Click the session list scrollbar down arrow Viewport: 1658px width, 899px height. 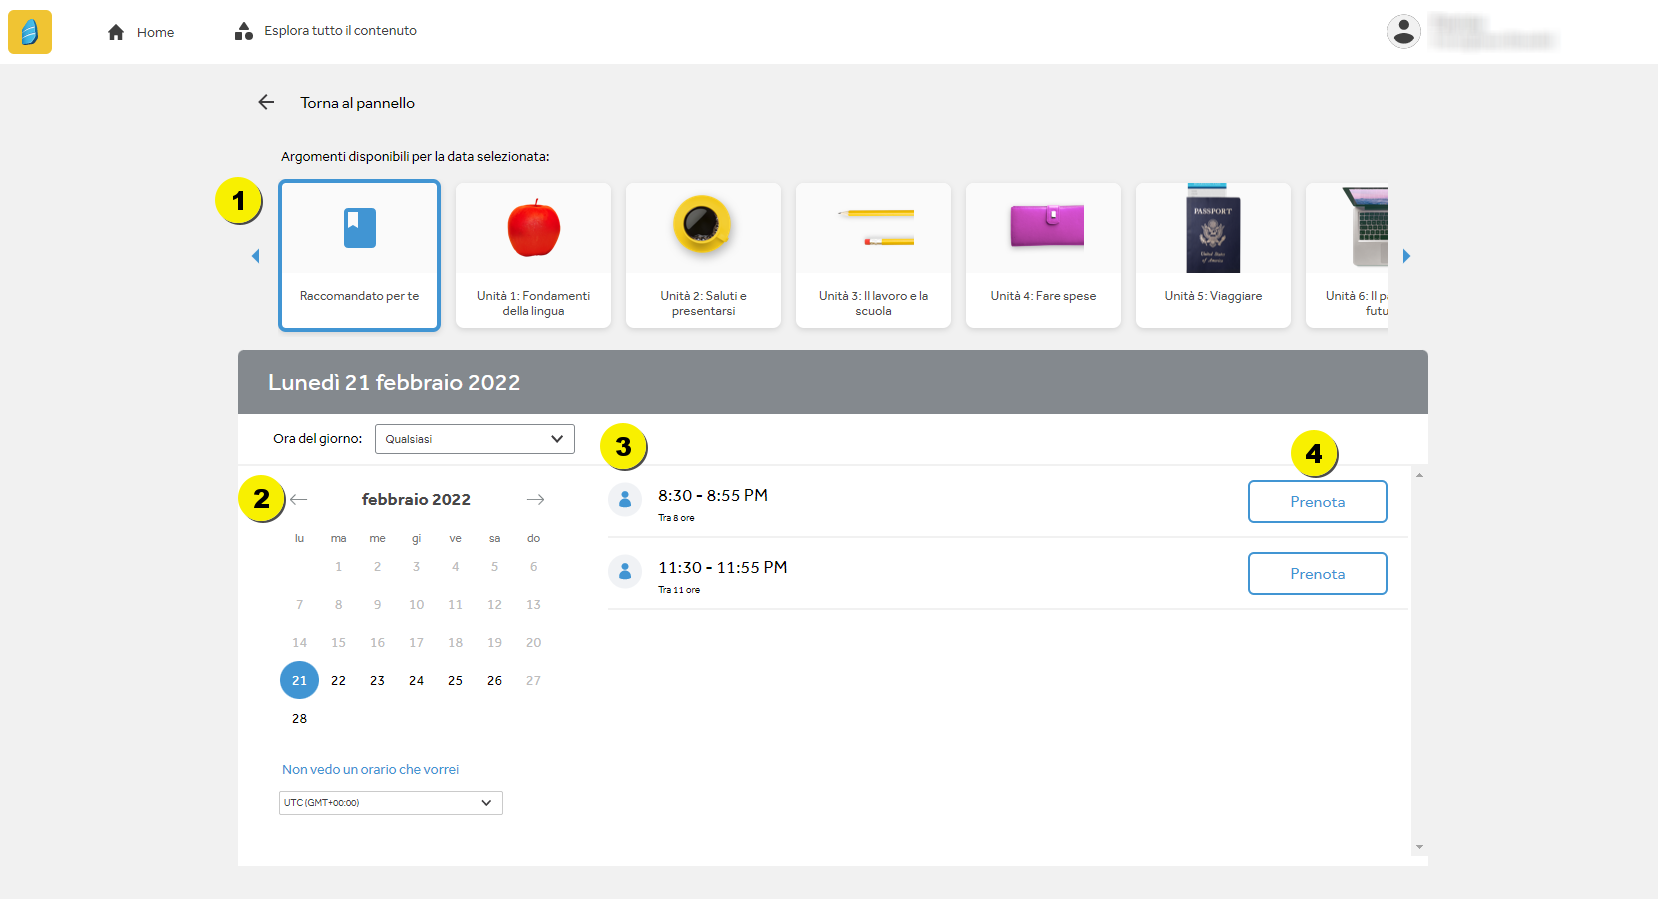pyautogui.click(x=1419, y=847)
